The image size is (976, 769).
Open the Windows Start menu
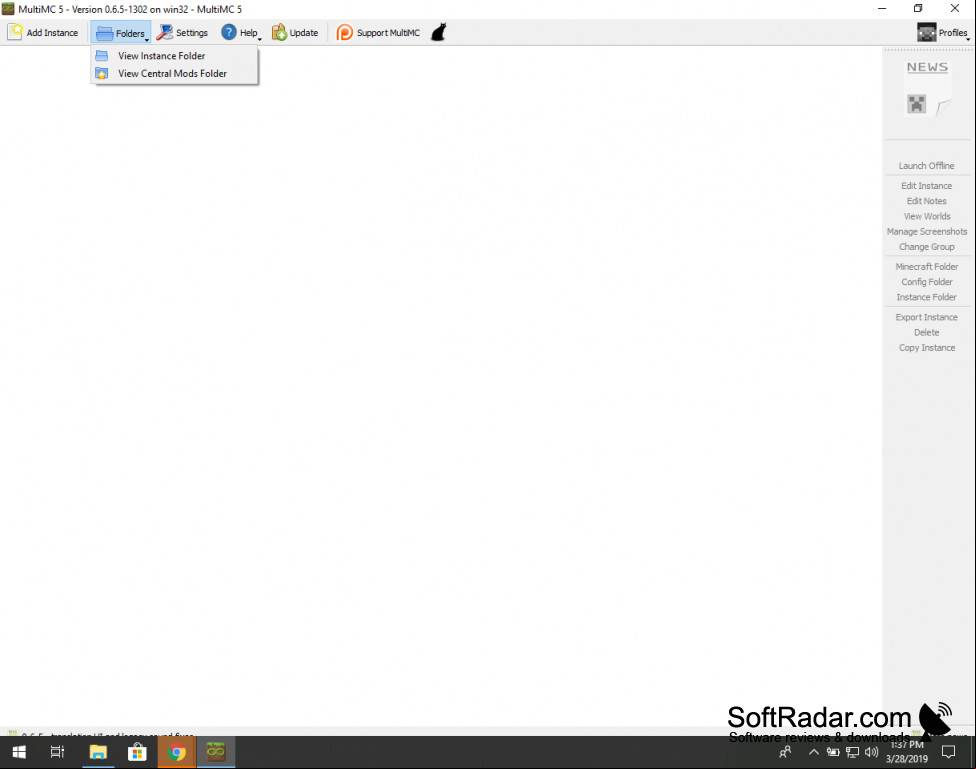tap(19, 752)
